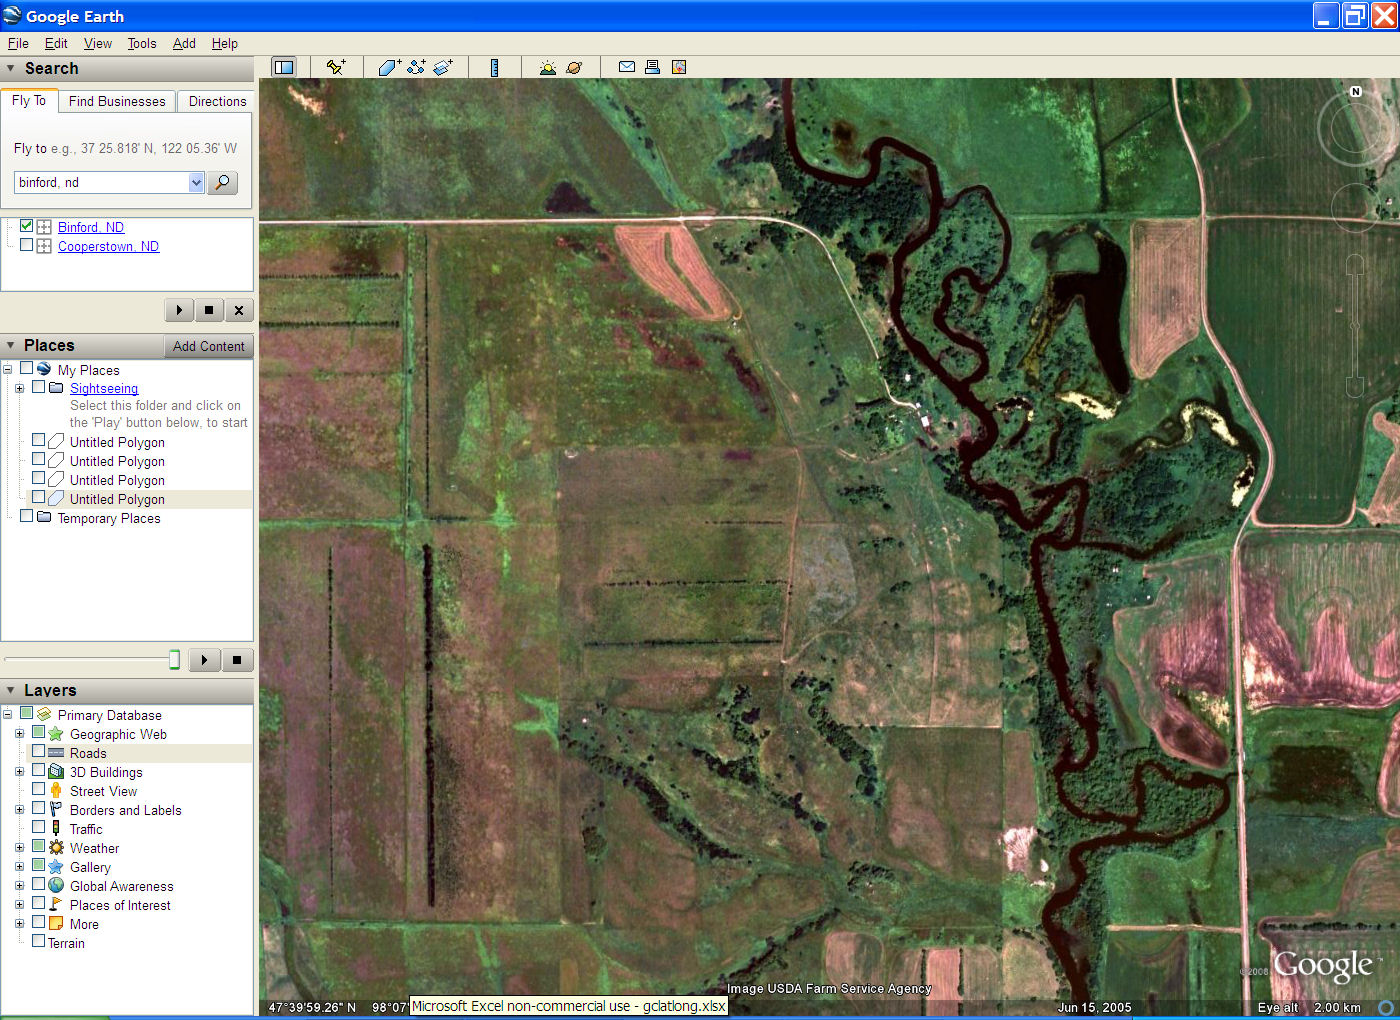Check the first Untitled Polygon
The width and height of the screenshot is (1400, 1020).
[x=39, y=441]
